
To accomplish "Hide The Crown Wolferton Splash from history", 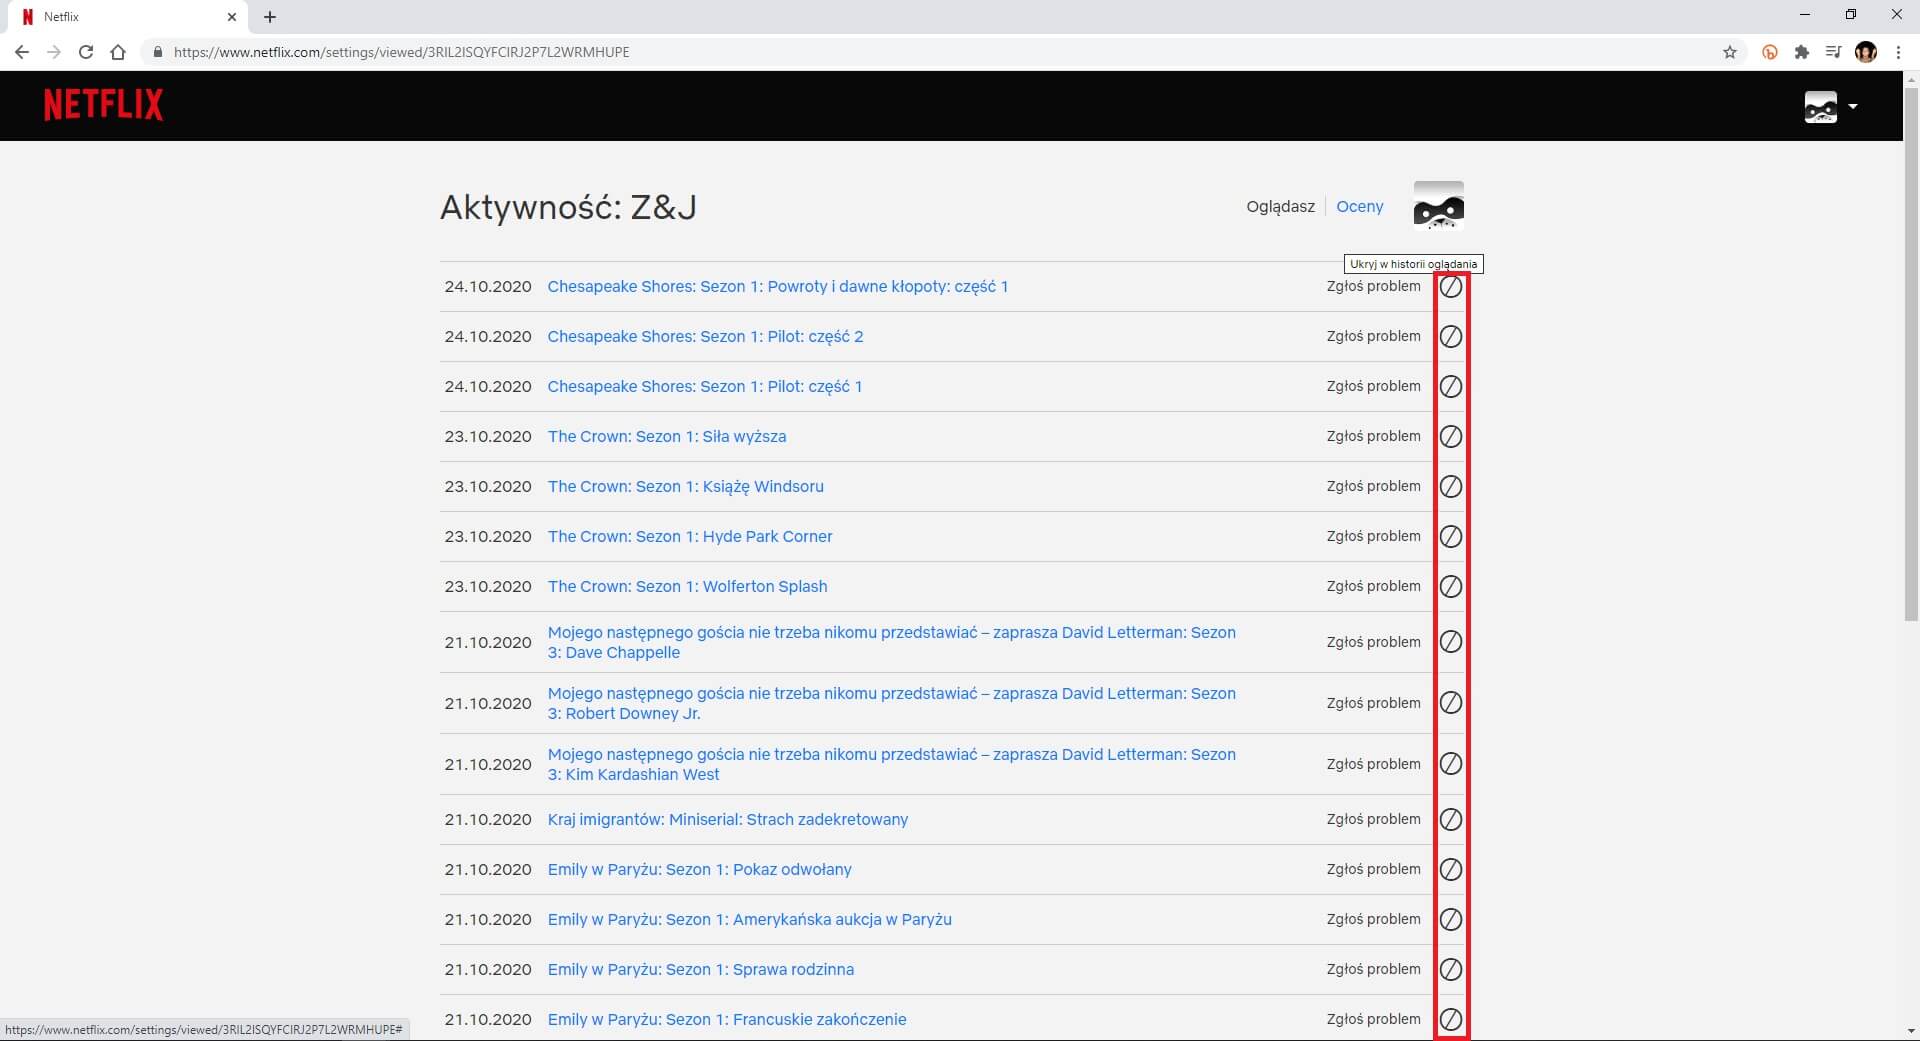I will 1450,587.
